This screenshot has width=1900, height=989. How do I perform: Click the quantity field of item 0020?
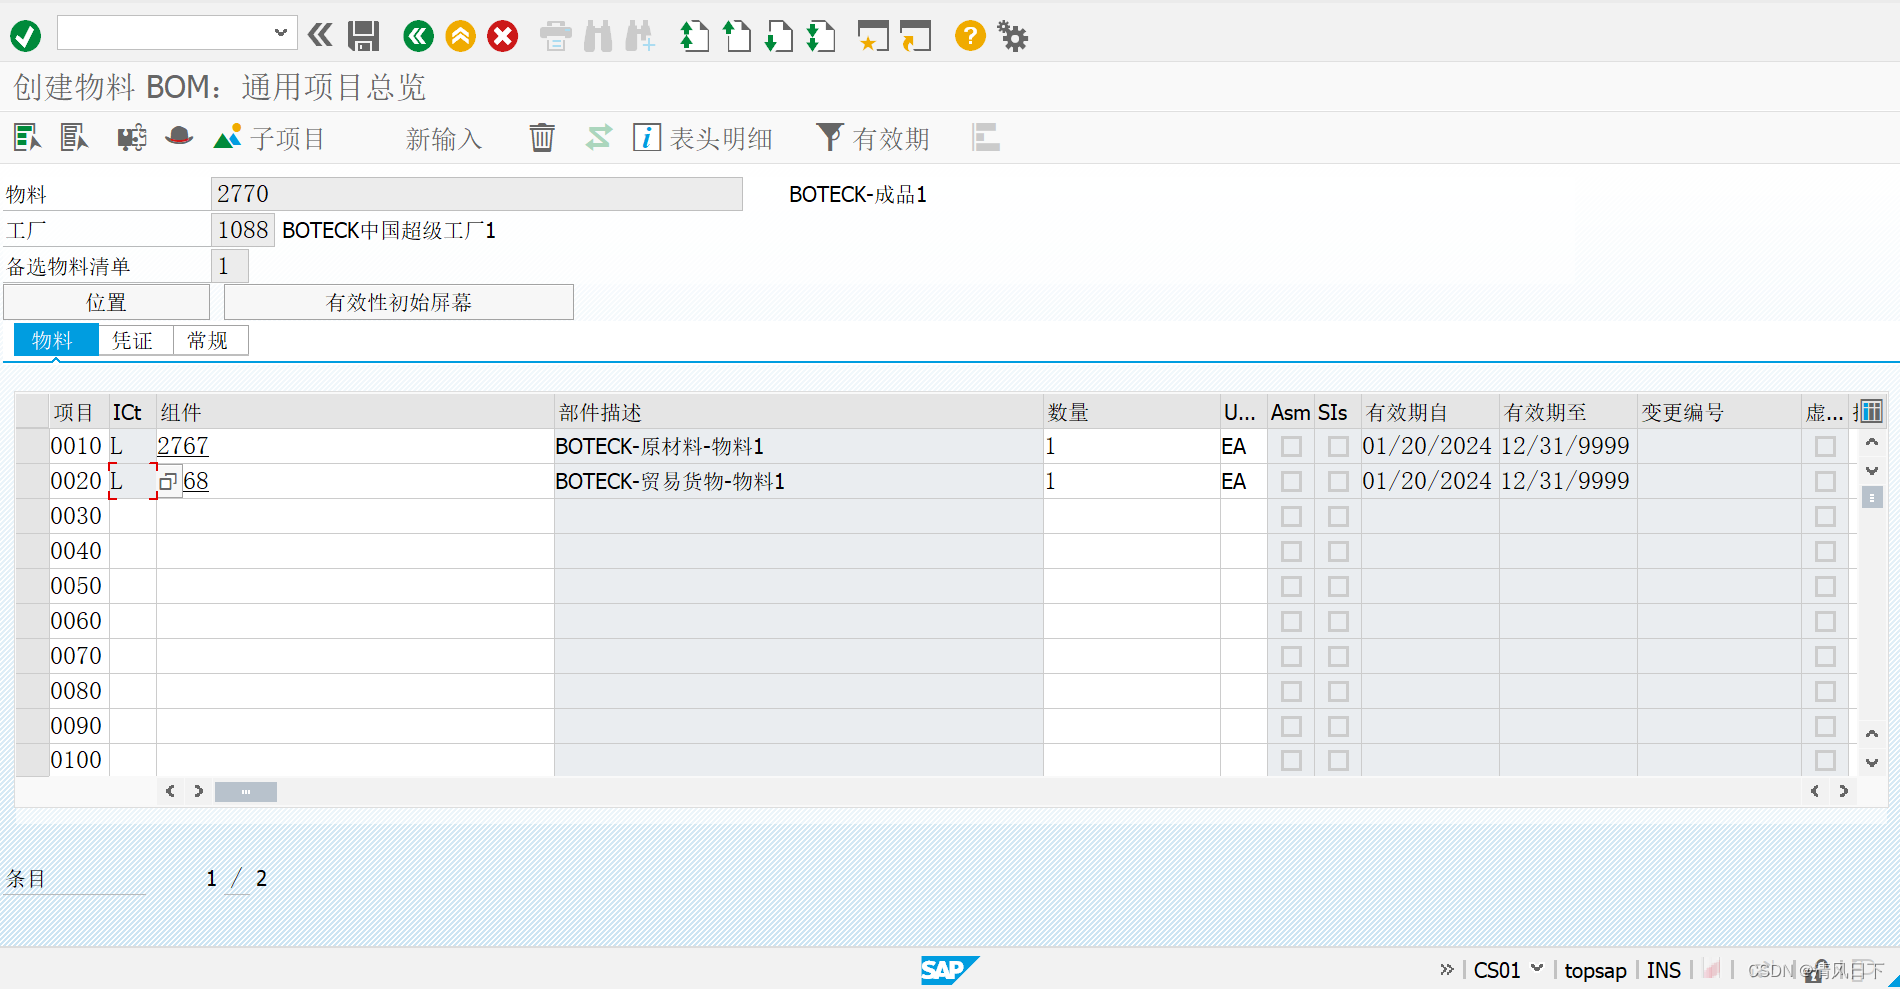[1131, 481]
